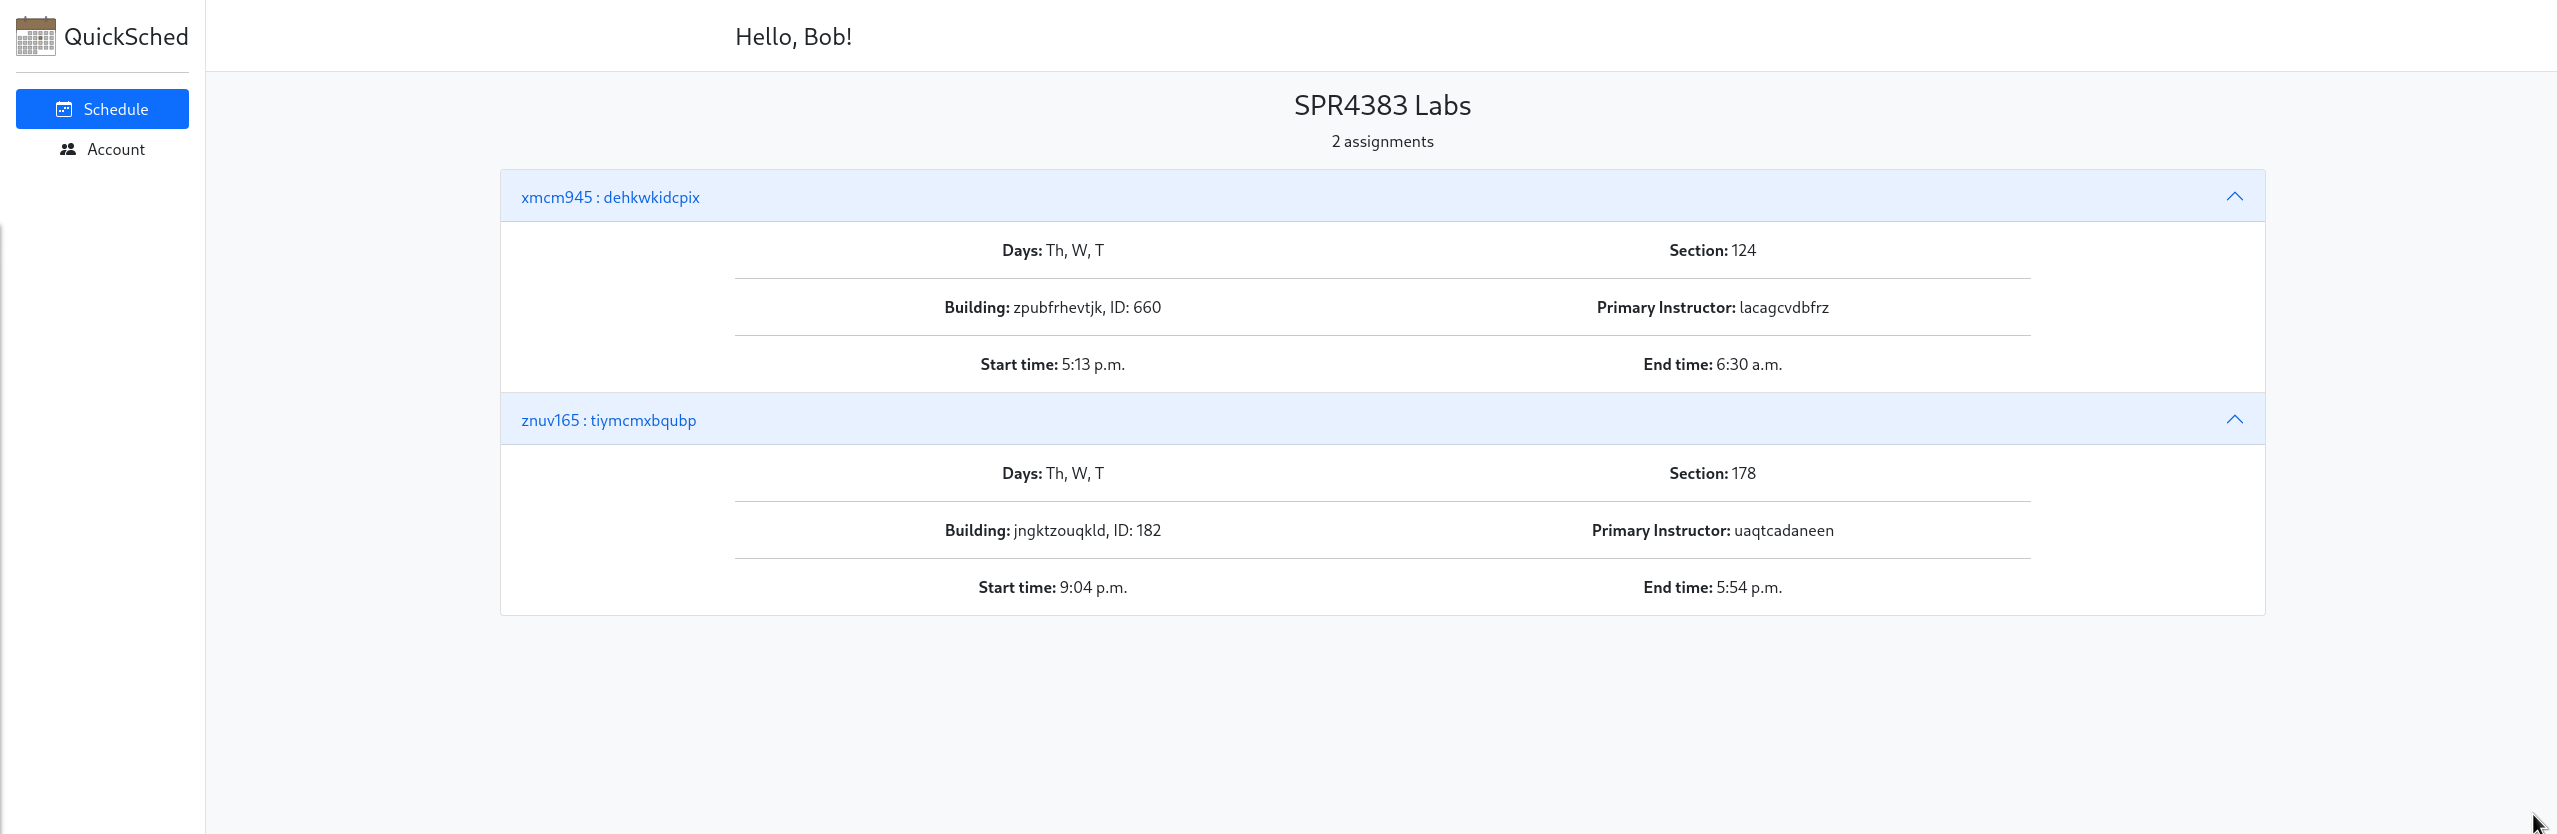Open the Account menu item
Screen dimensions: 2557x834
point(102,149)
